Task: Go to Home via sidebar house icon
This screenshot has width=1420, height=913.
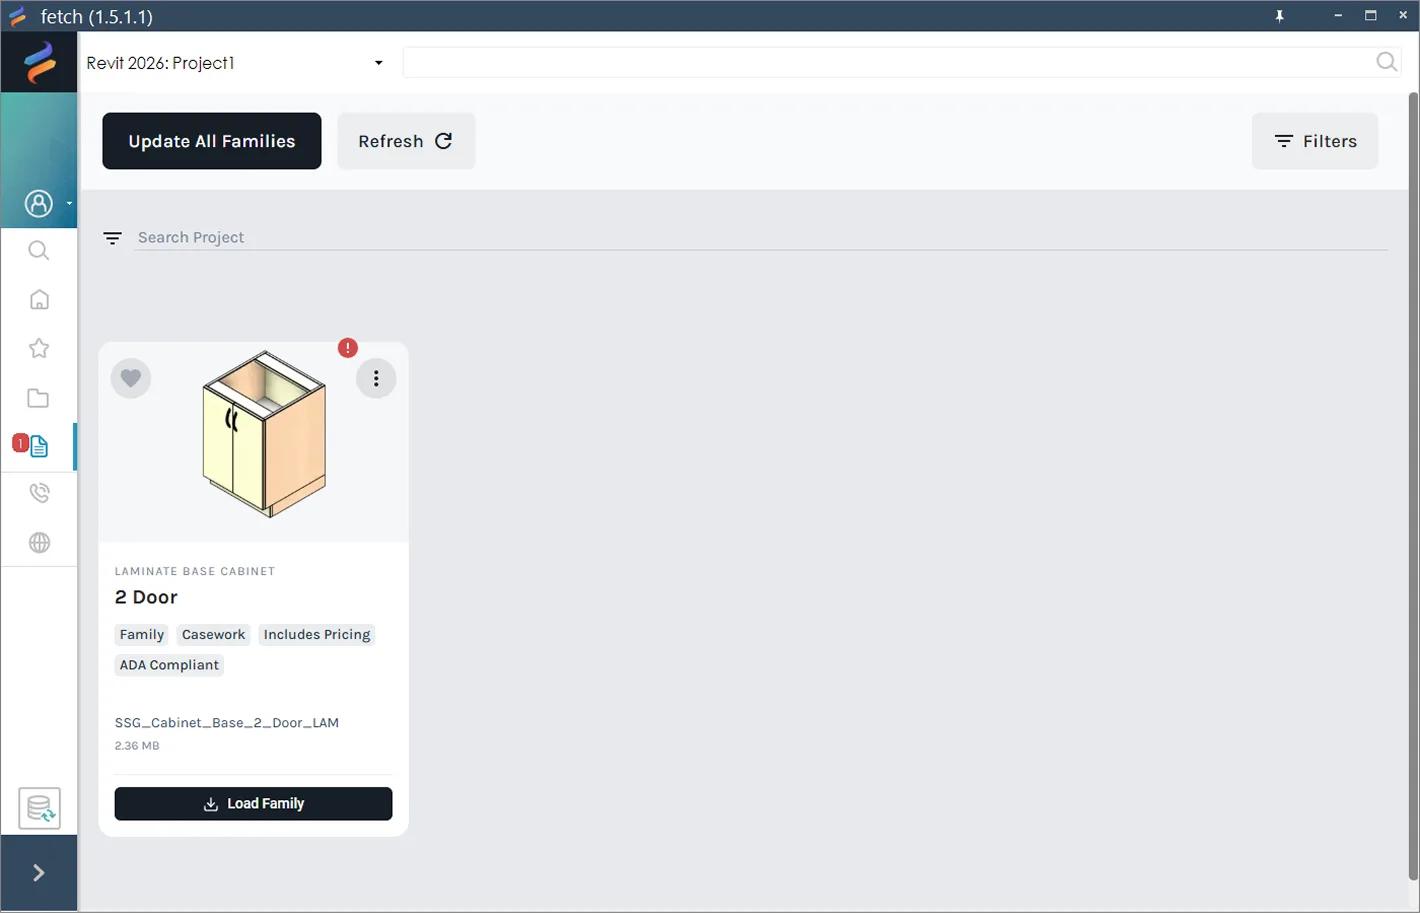Action: point(39,300)
